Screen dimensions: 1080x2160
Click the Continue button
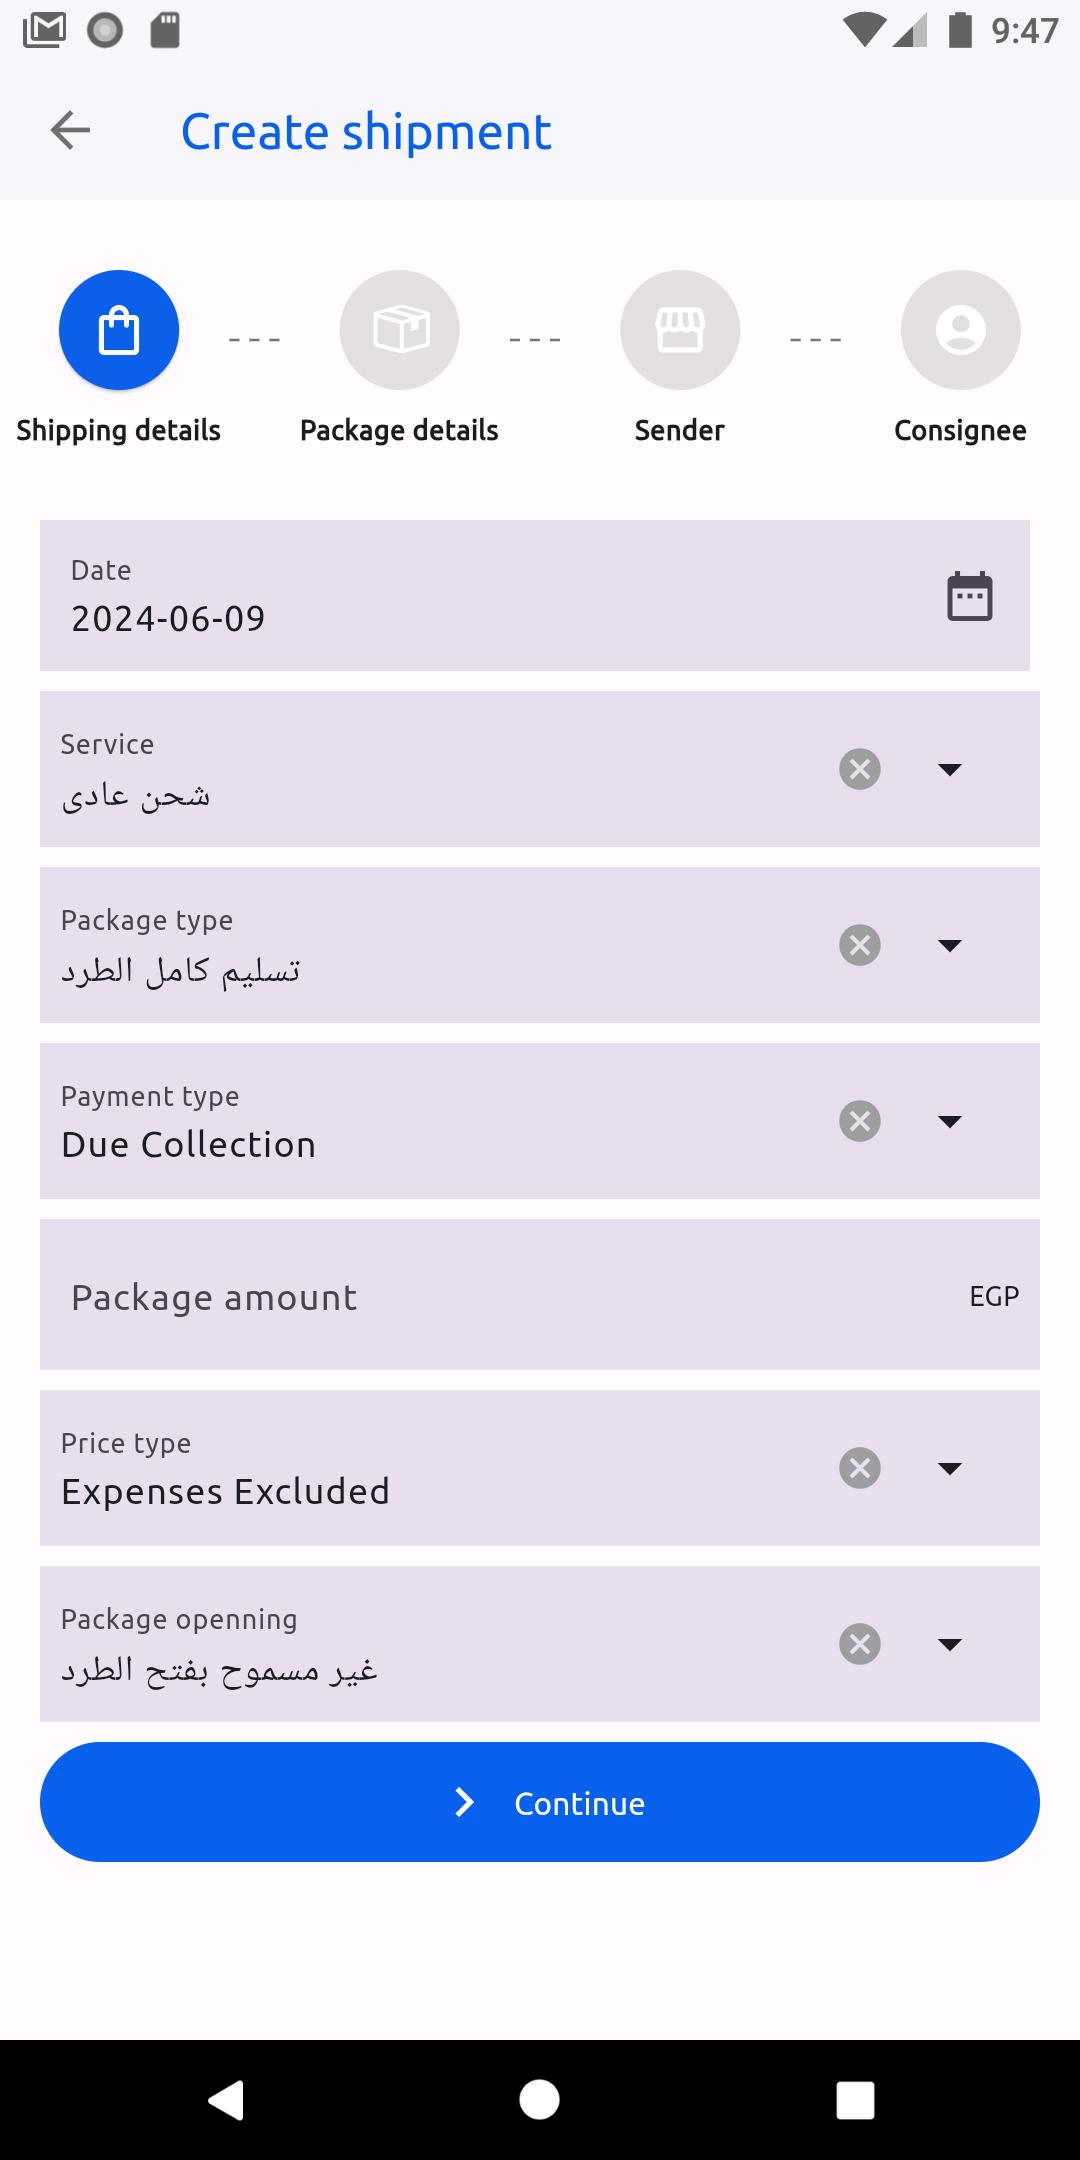[x=540, y=1802]
